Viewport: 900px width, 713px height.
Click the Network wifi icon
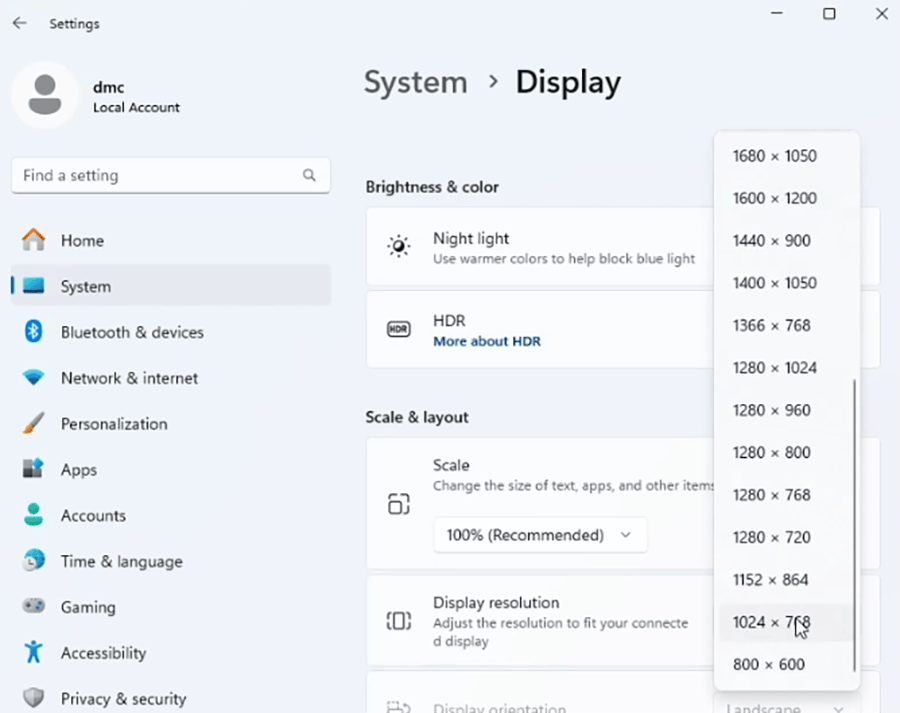point(33,378)
